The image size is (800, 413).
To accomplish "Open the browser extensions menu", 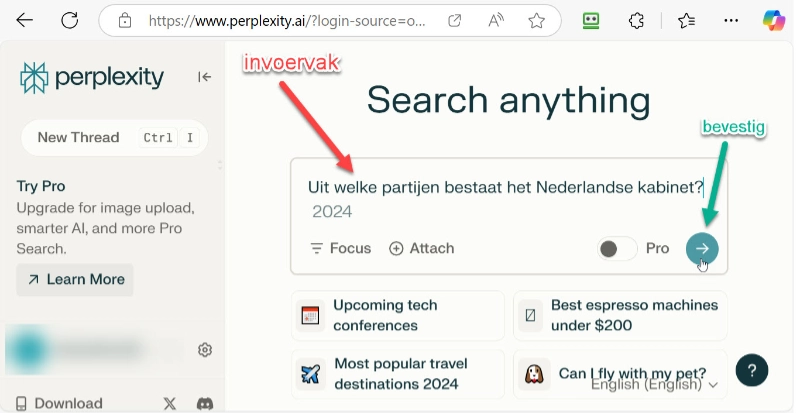I will [636, 20].
